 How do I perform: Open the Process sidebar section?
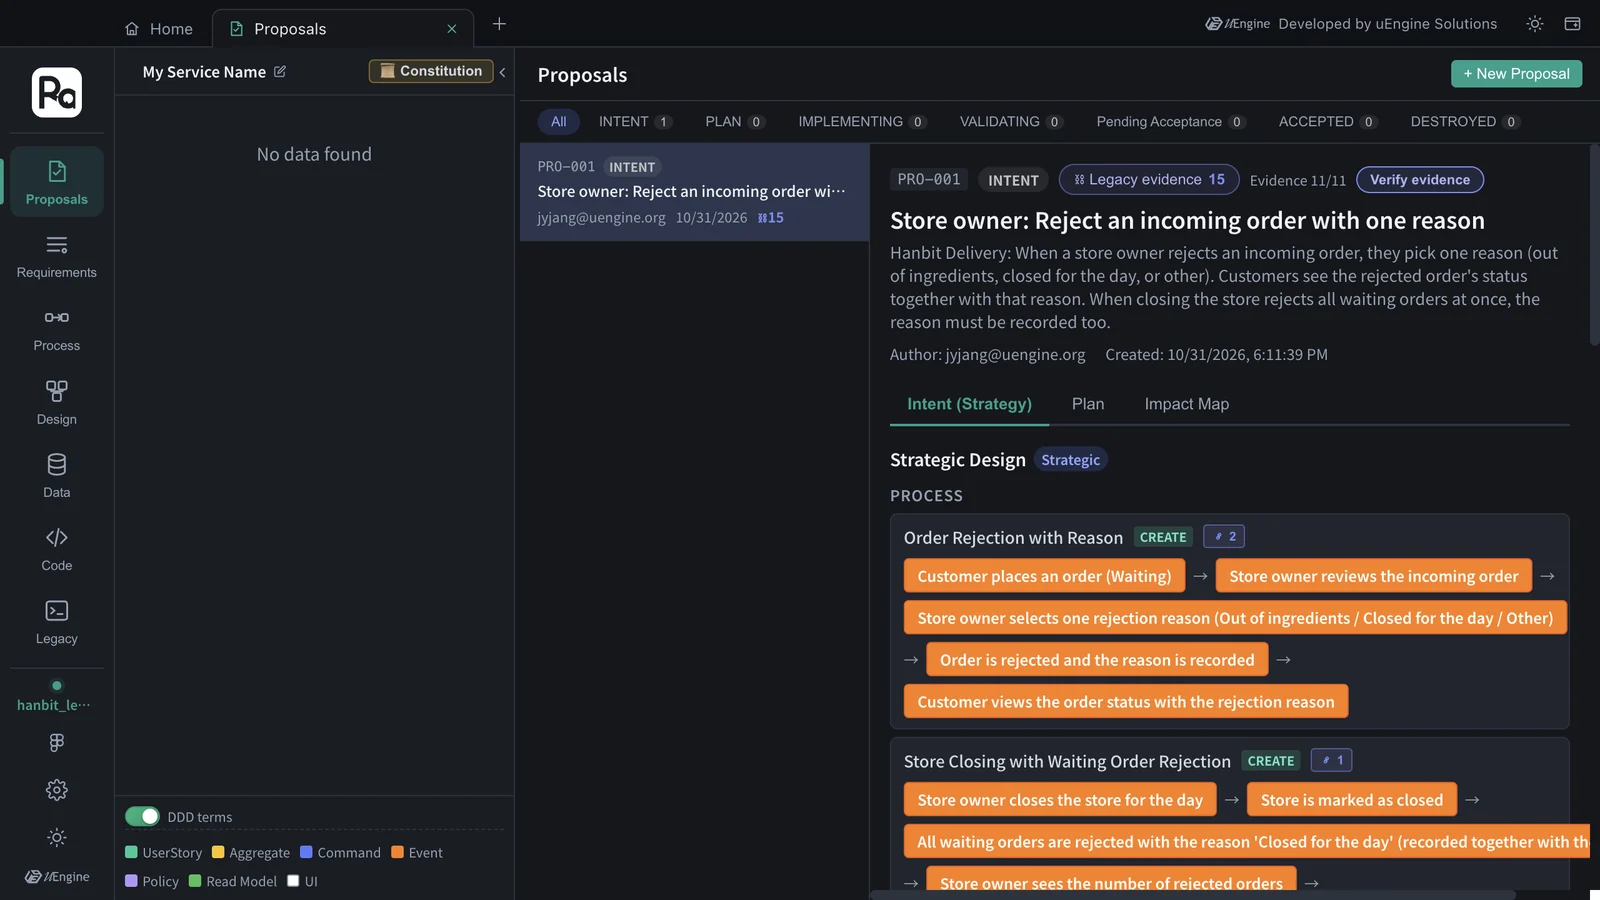(x=57, y=329)
